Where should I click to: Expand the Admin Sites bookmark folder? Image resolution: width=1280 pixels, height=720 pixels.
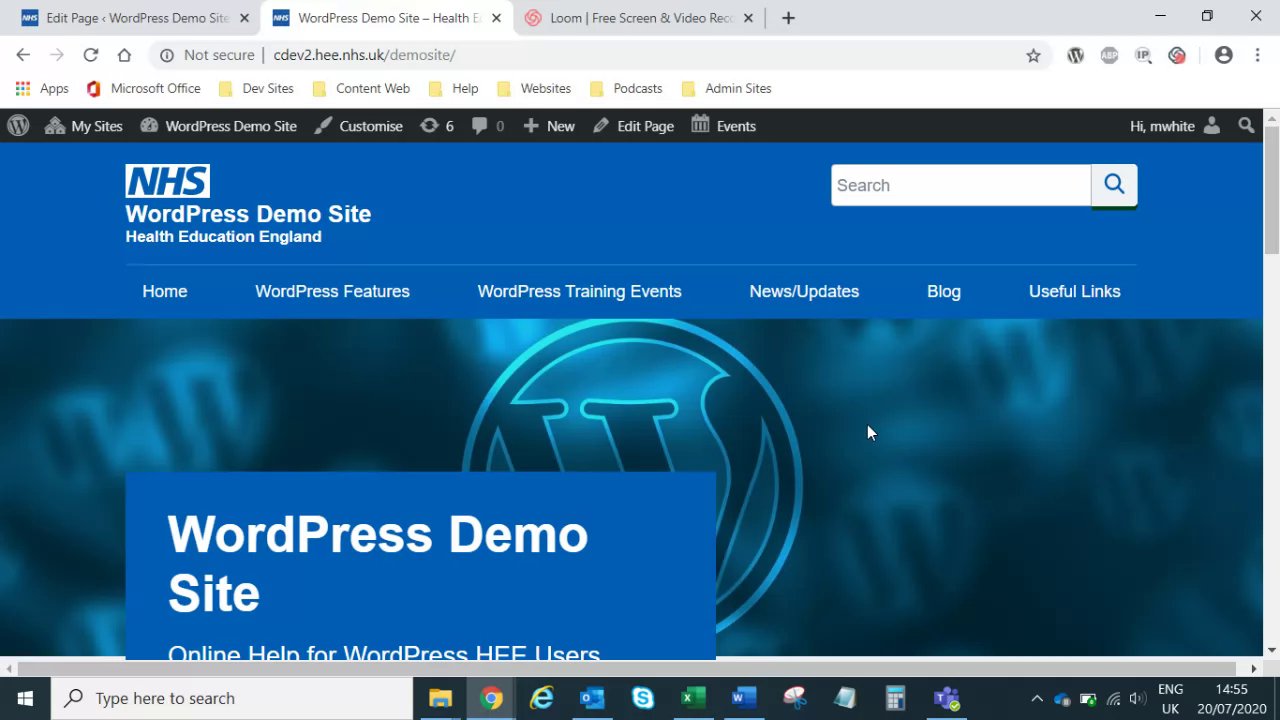coord(725,88)
